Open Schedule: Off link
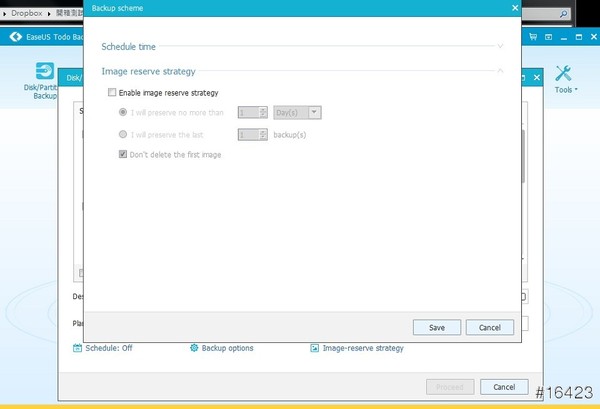The width and height of the screenshot is (600, 409). (x=109, y=348)
